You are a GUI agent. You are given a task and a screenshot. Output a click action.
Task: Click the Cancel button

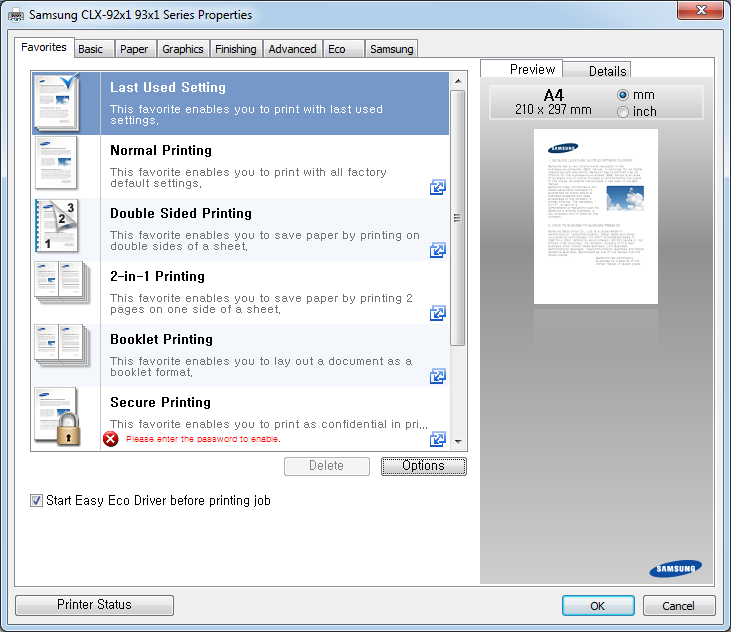(678, 605)
